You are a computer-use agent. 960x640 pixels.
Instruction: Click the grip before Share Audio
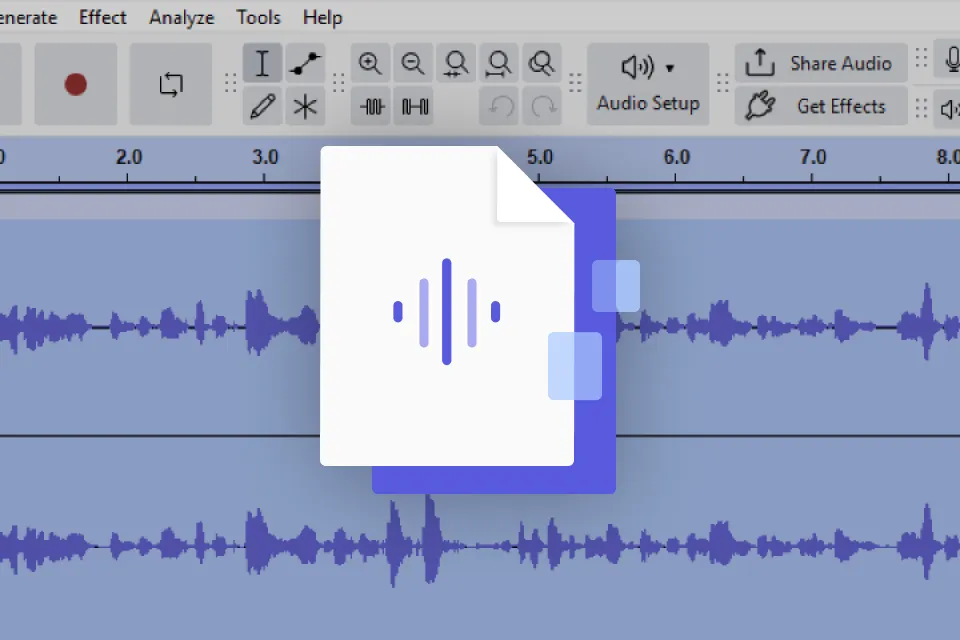[x=722, y=83]
